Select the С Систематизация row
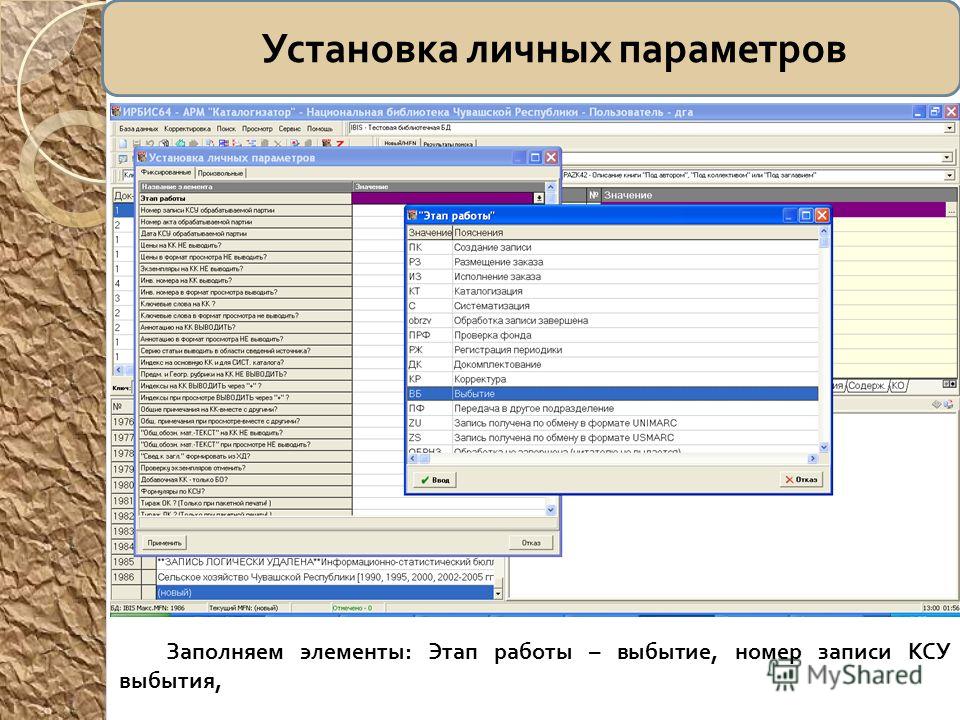This screenshot has width=960, height=720. (612, 306)
